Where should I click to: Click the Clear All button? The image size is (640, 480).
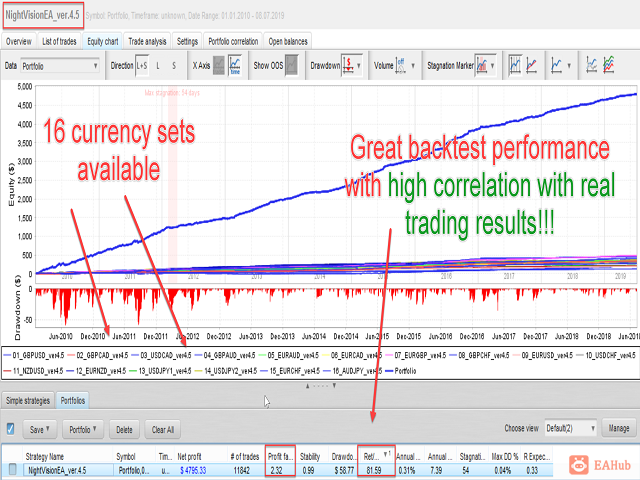(x=163, y=429)
